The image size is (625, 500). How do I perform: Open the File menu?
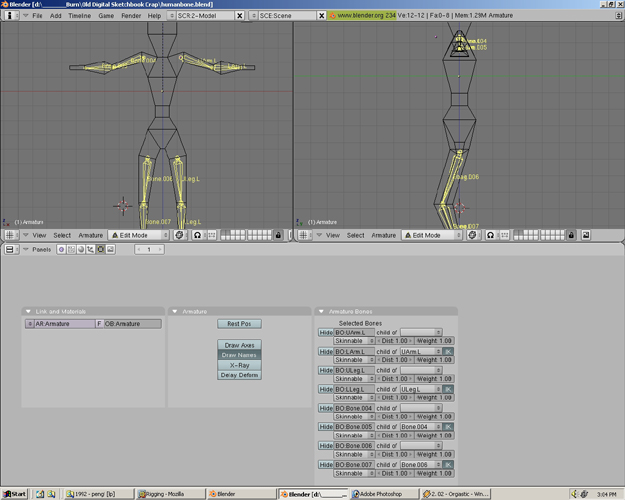pos(37,16)
